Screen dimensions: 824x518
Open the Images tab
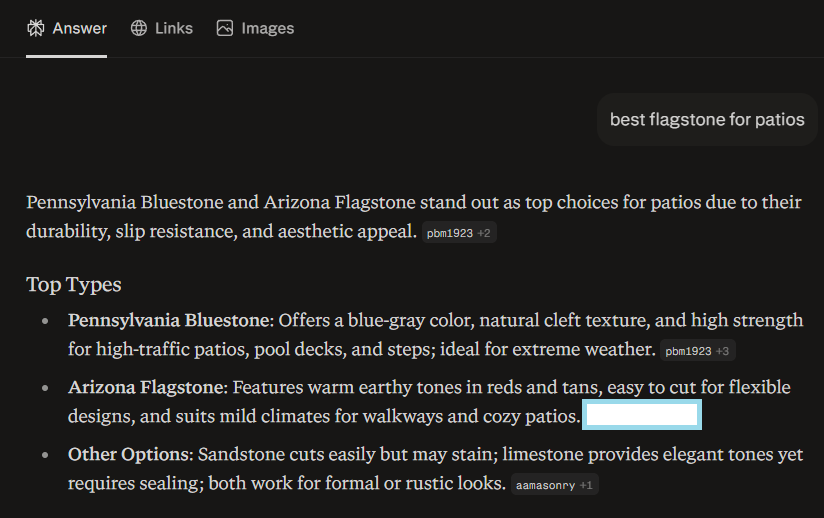267,28
